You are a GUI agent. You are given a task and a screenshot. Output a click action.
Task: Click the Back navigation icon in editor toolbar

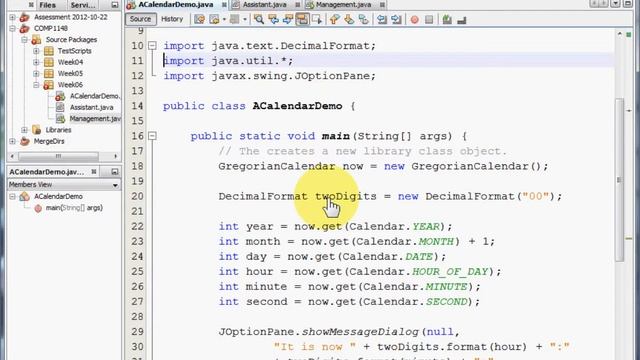pyautogui.click(x=214, y=19)
